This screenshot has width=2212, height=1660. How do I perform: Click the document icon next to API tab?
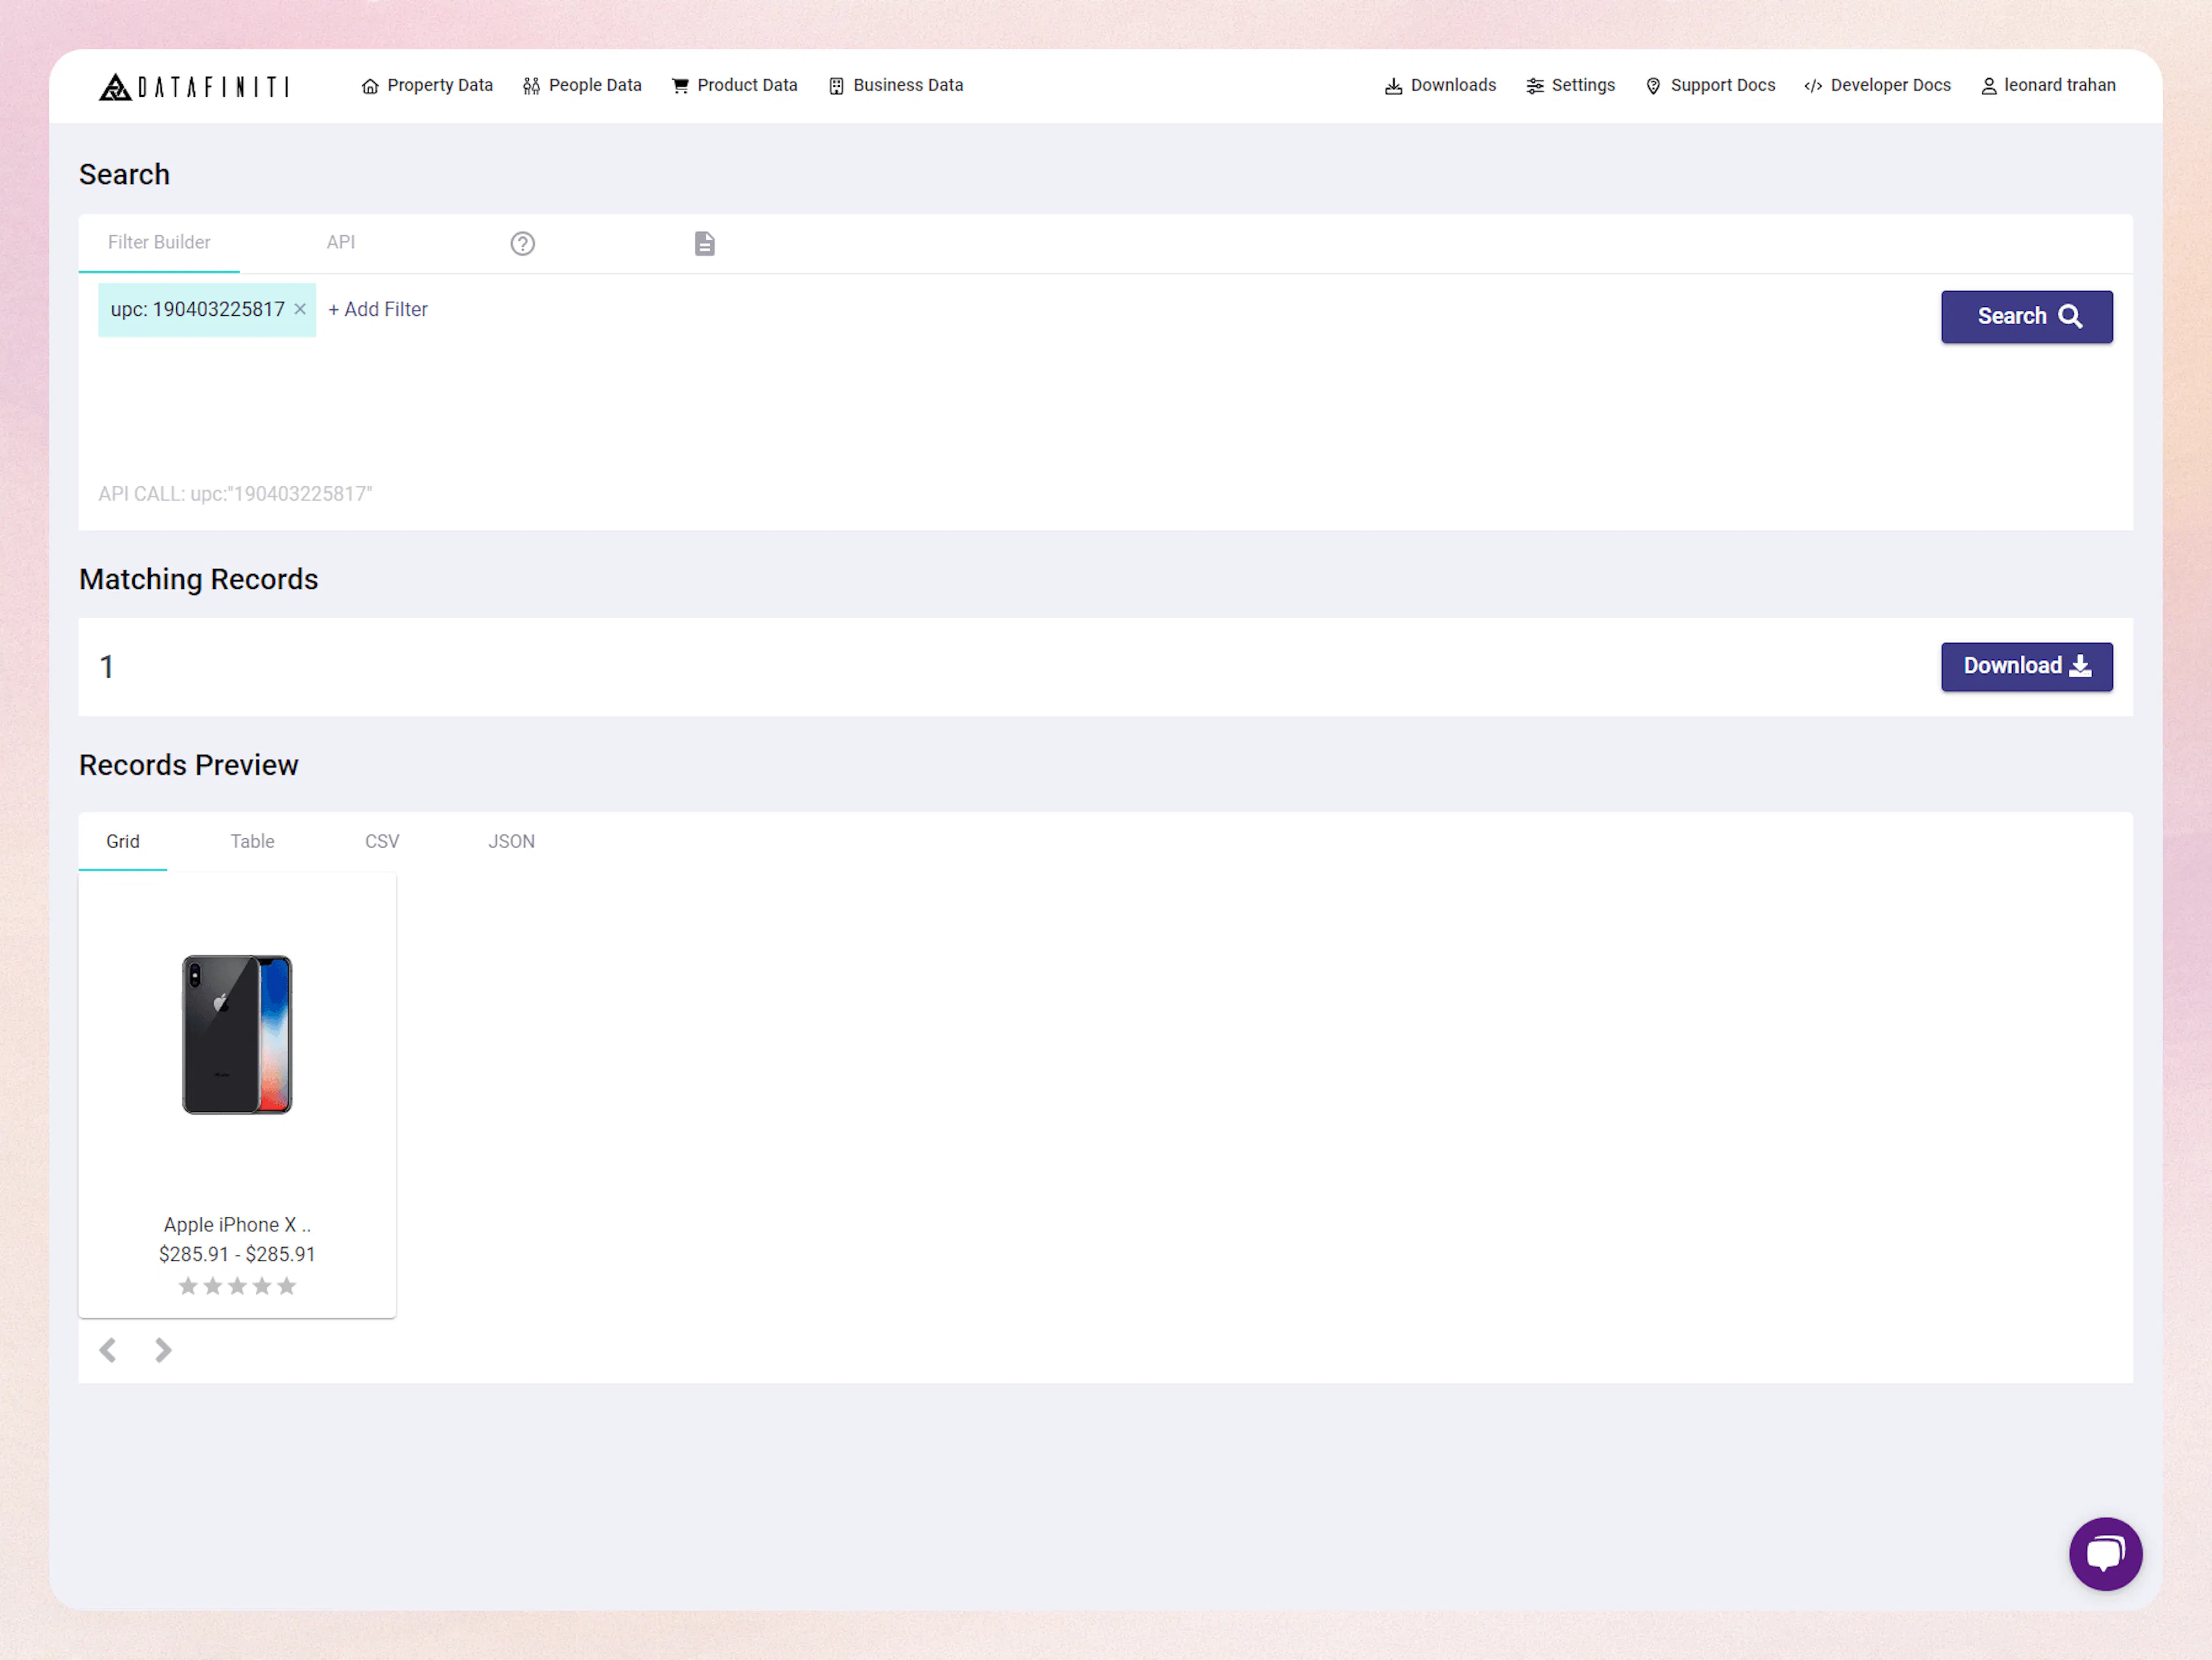pos(705,243)
